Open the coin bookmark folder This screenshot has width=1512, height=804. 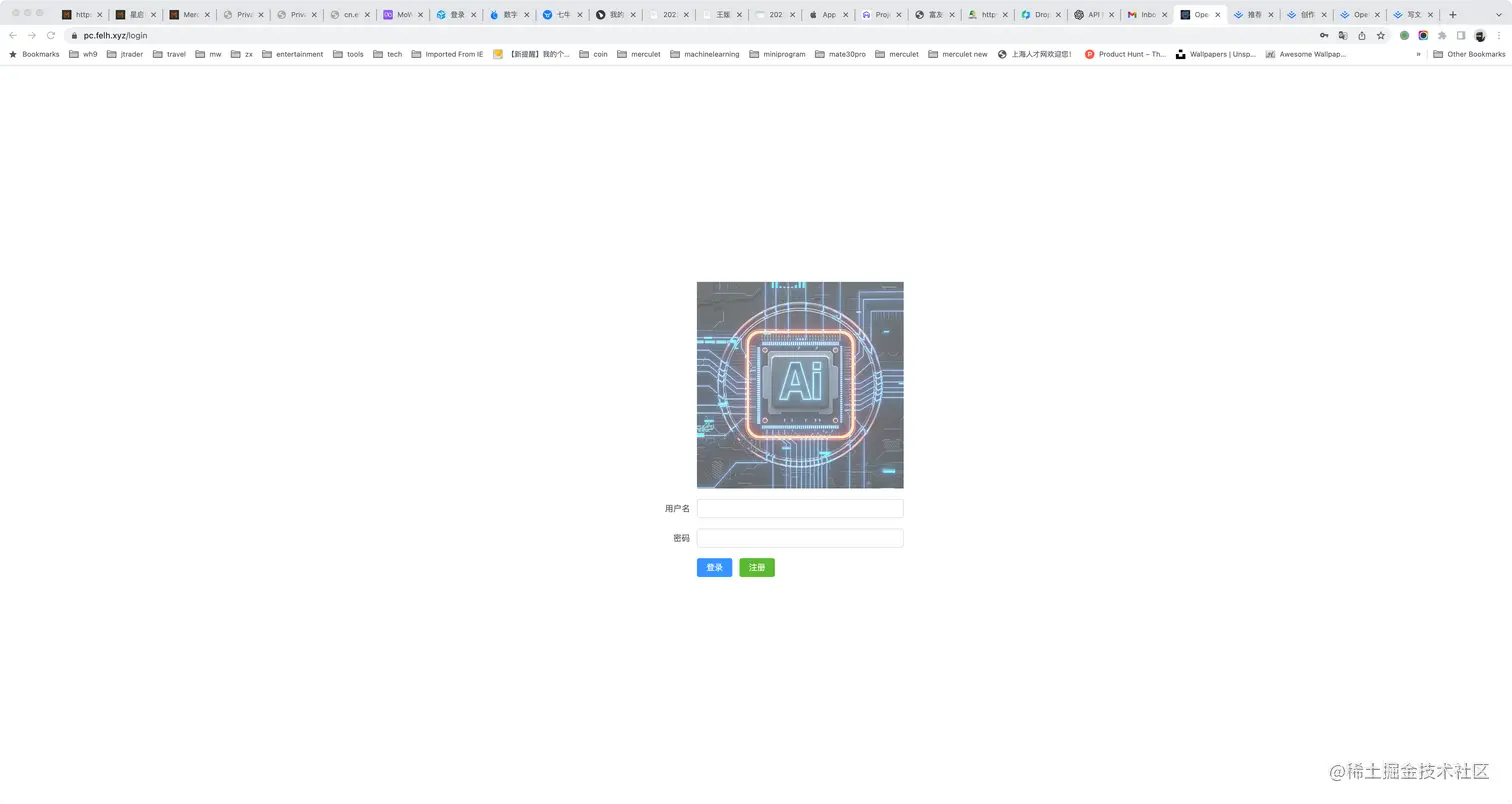pyautogui.click(x=593, y=54)
